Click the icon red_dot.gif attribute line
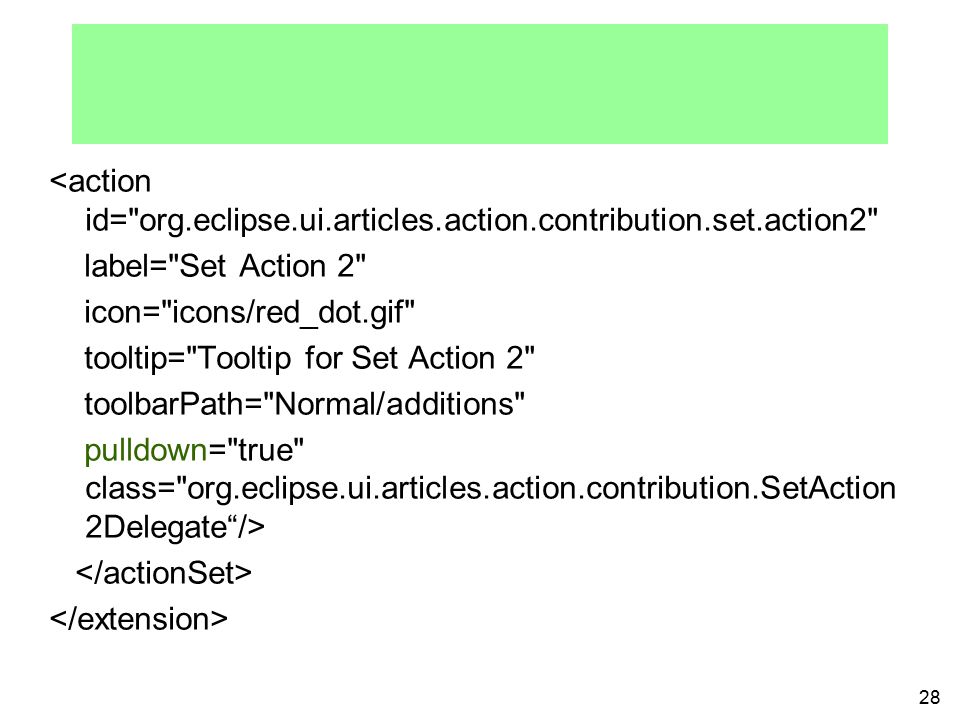 point(249,313)
